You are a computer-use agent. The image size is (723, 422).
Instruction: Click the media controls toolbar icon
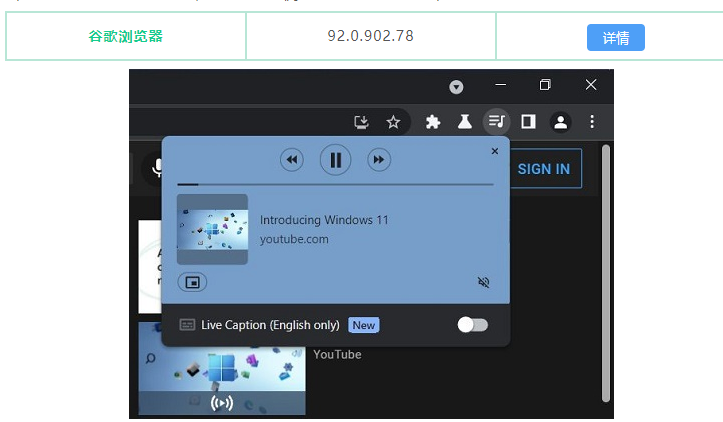(496, 122)
